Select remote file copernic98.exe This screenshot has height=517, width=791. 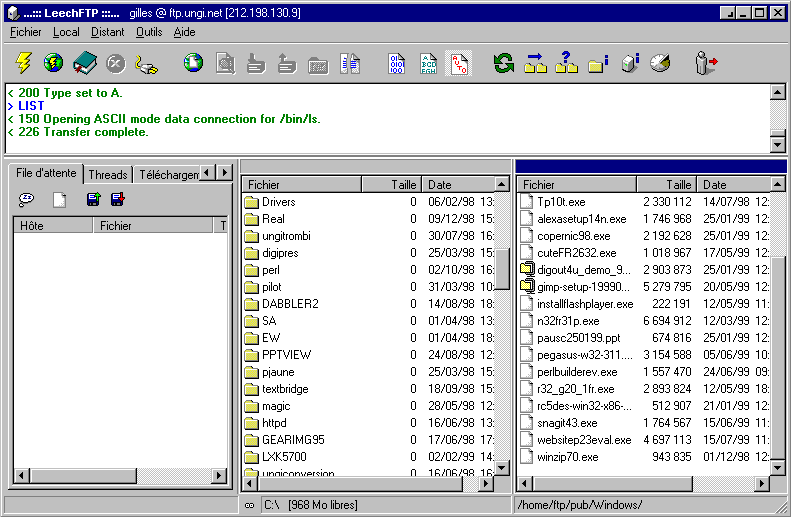[574, 236]
